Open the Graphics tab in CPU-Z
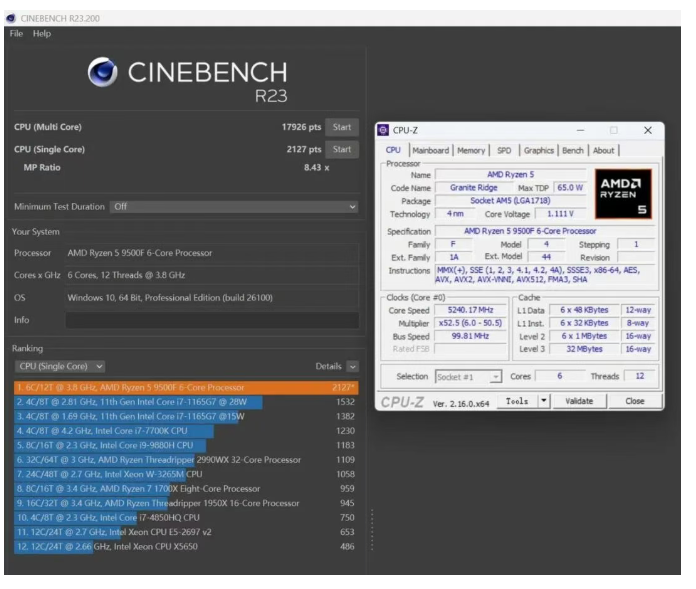The height and width of the screenshot is (589, 696). point(538,151)
